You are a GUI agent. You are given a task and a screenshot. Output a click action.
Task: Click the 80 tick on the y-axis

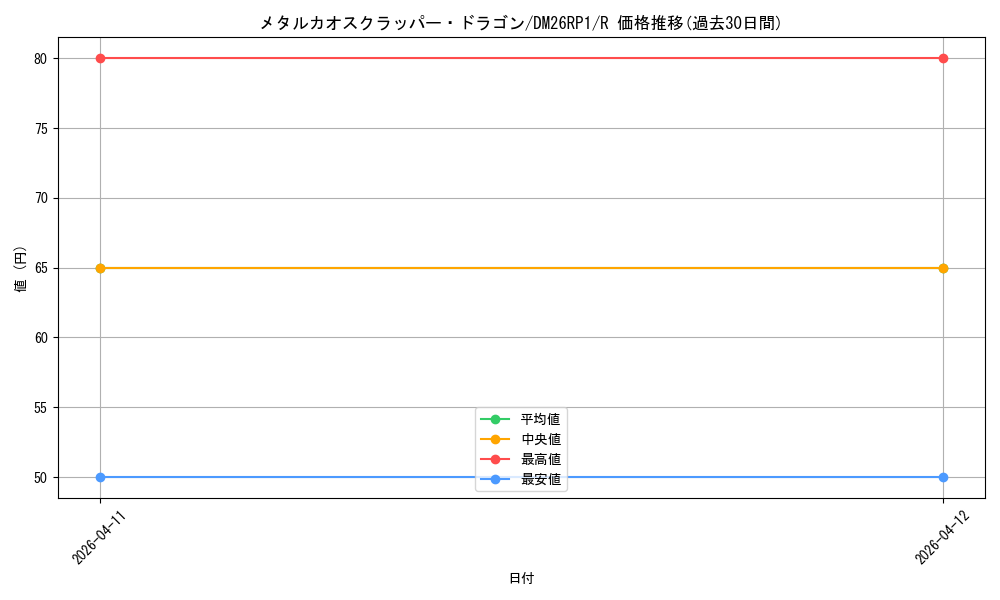tap(41, 58)
